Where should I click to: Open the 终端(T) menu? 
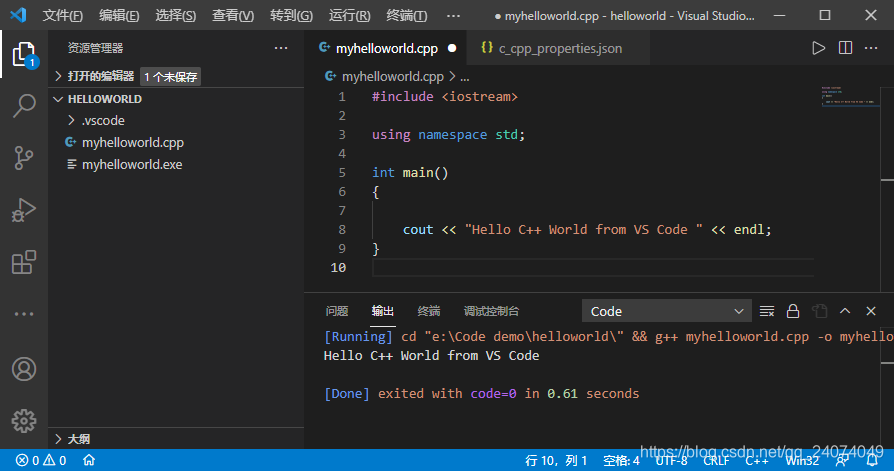[x=407, y=15]
